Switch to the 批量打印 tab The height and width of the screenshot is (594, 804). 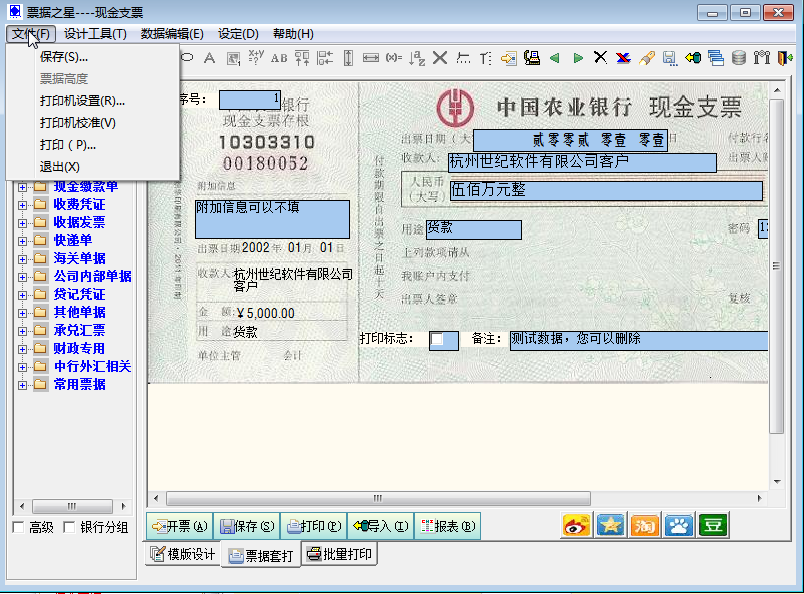(x=339, y=554)
